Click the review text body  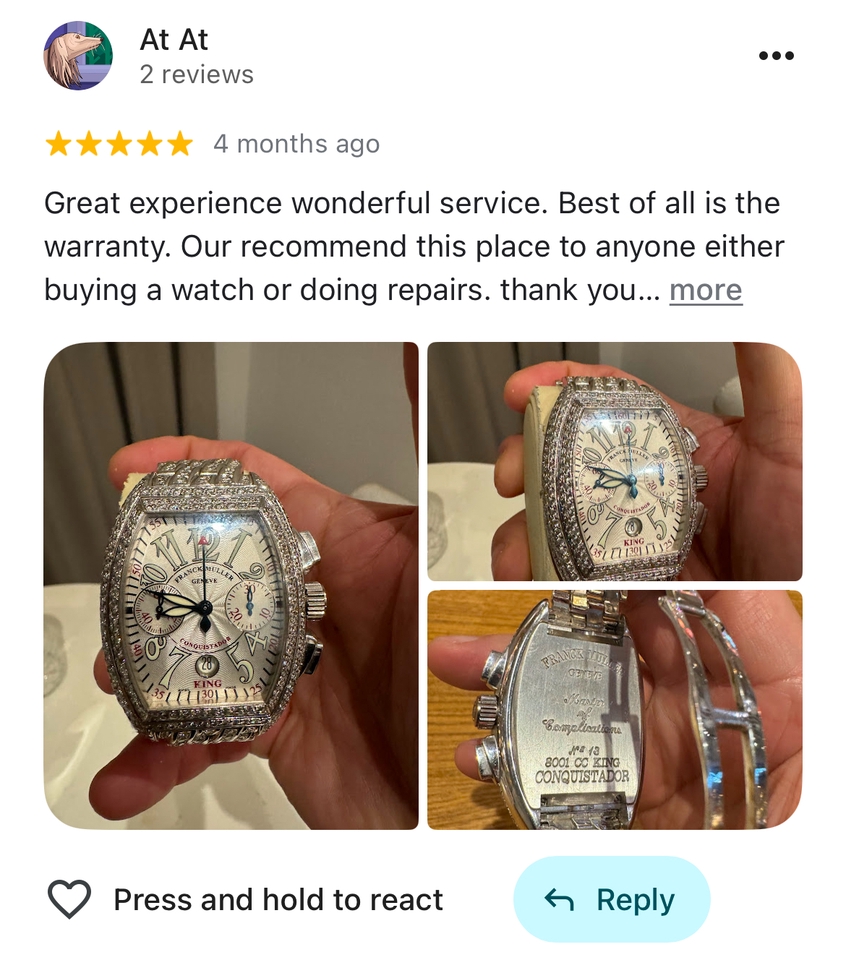414,247
